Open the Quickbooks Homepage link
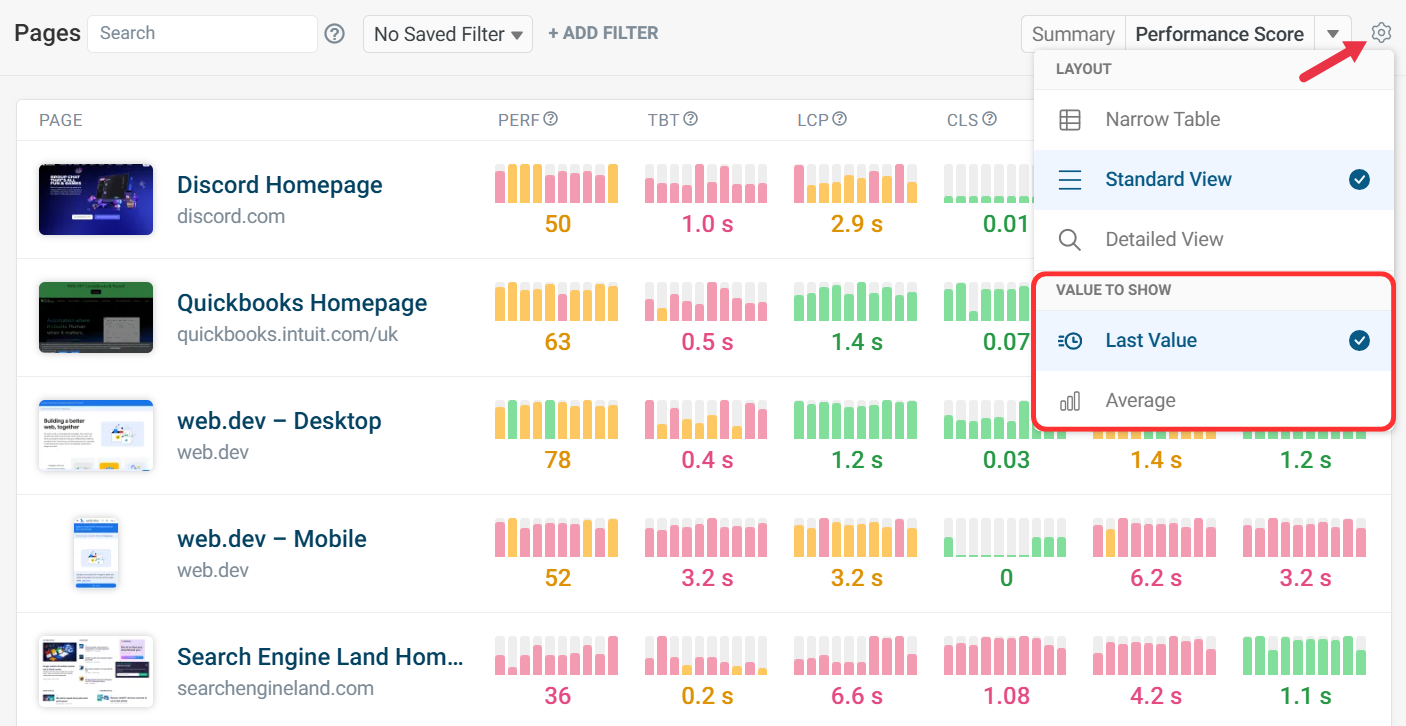 pos(301,303)
